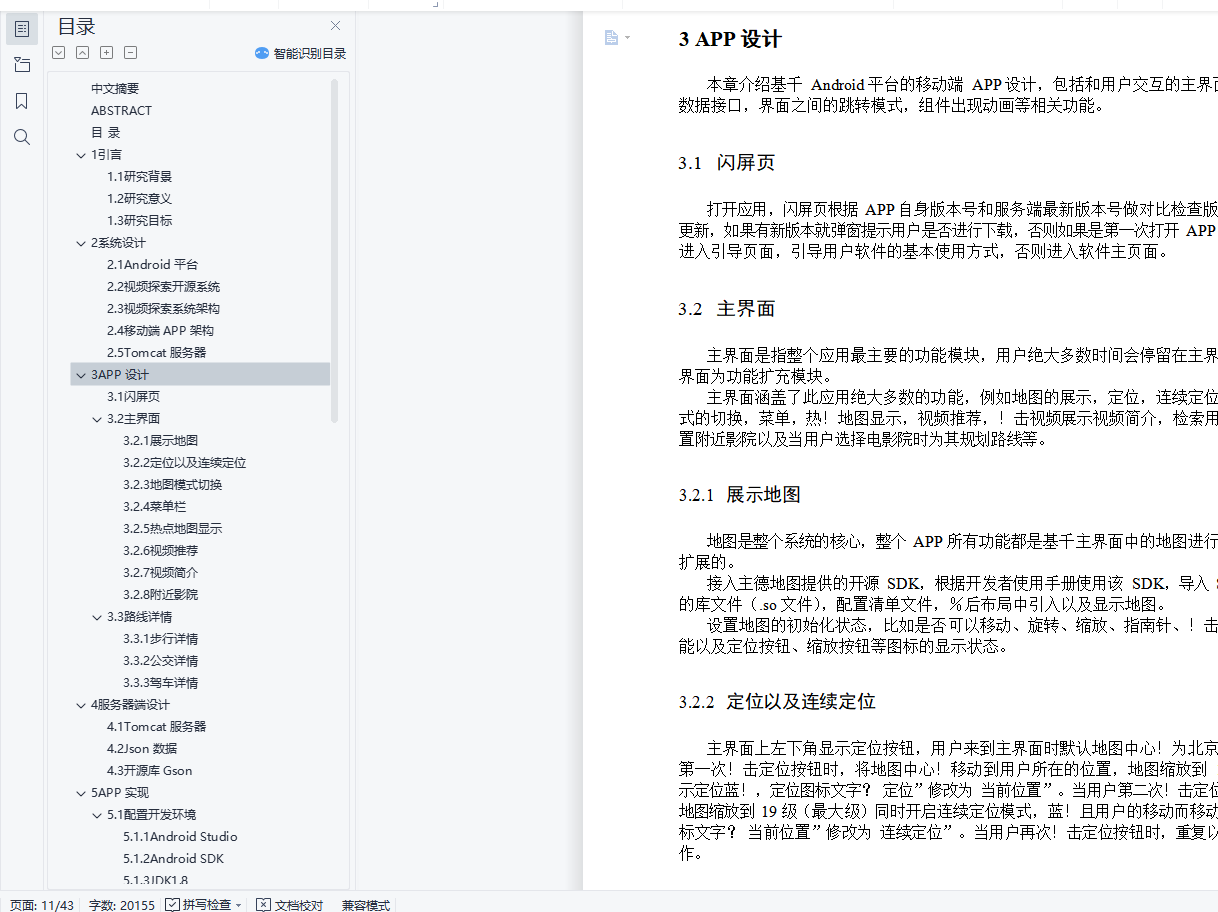Click the word count 字数: 20155
Image resolution: width=1218 pixels, height=912 pixels.
coord(122,904)
